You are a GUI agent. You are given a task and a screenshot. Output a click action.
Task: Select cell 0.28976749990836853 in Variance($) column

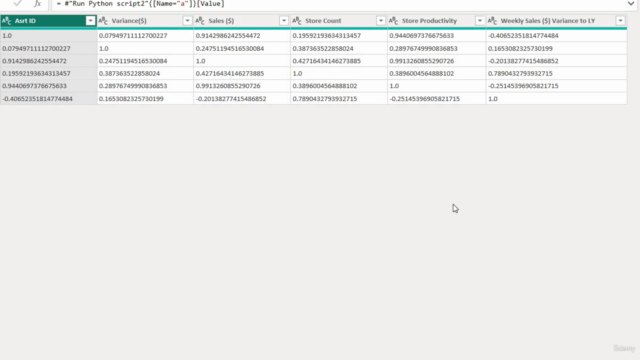tap(145, 86)
